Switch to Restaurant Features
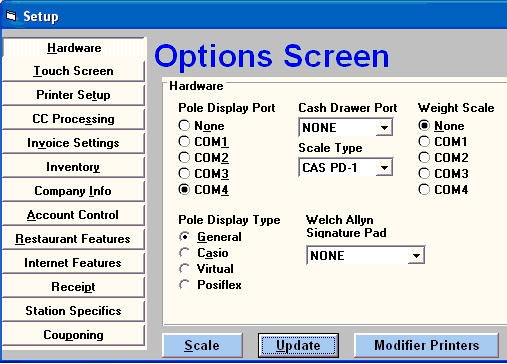This screenshot has height=364, width=507. pyautogui.click(x=74, y=239)
